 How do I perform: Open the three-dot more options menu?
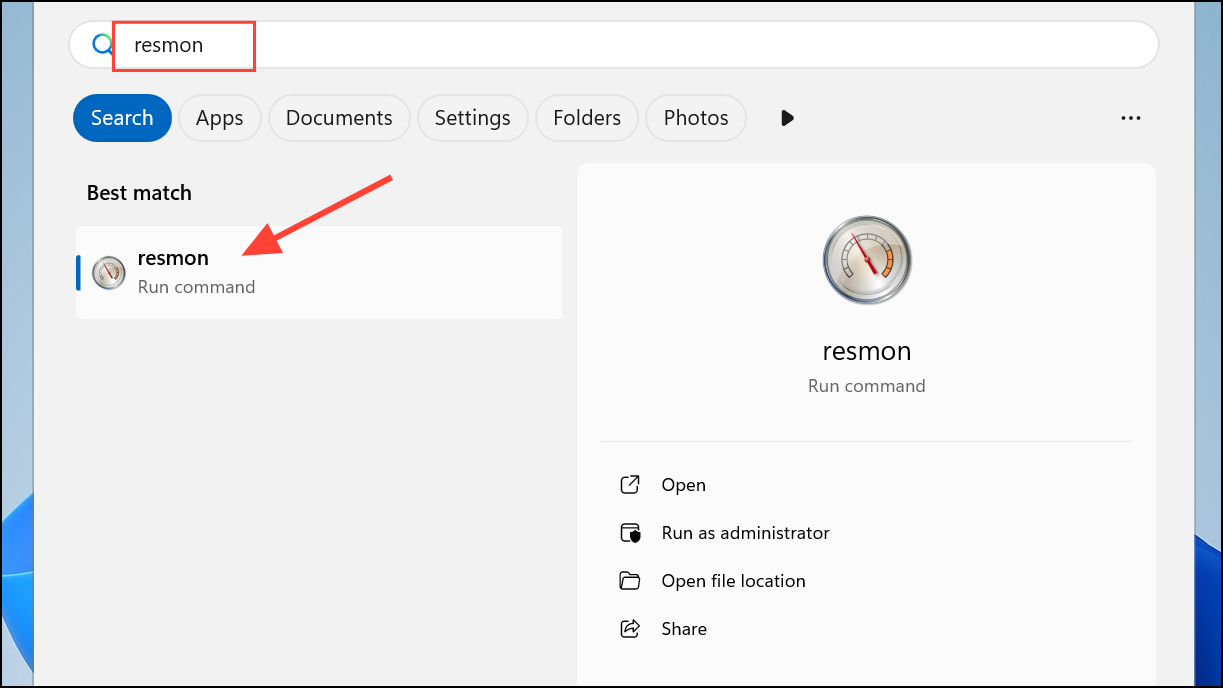[x=1131, y=118]
